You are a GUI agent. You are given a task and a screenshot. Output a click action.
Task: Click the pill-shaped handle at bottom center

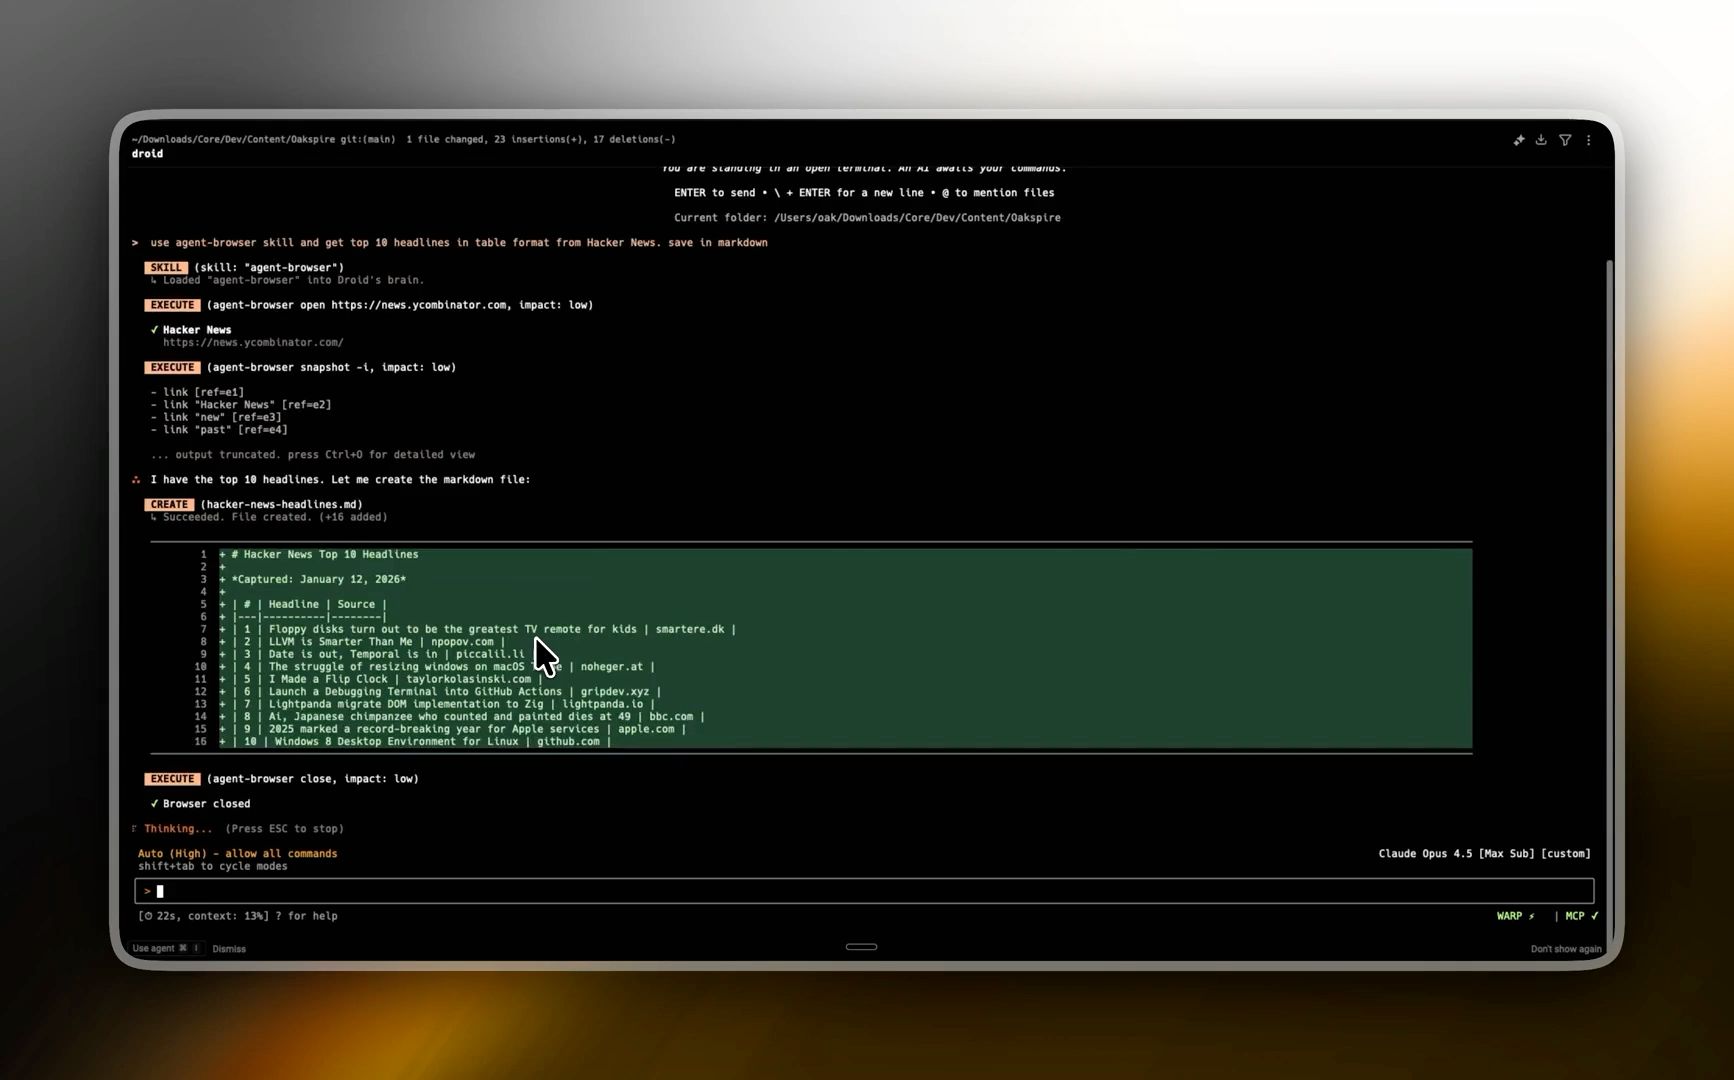(861, 947)
